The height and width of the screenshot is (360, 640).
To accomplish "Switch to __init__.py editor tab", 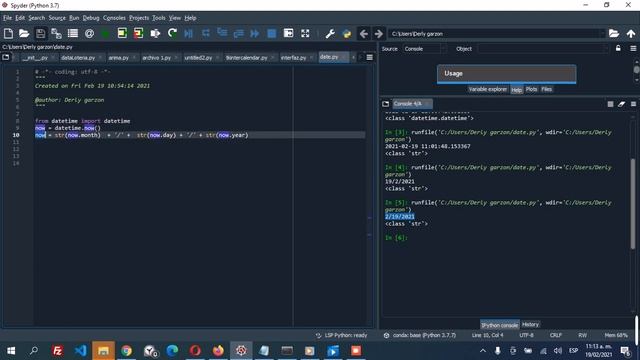I will (x=35, y=58).
